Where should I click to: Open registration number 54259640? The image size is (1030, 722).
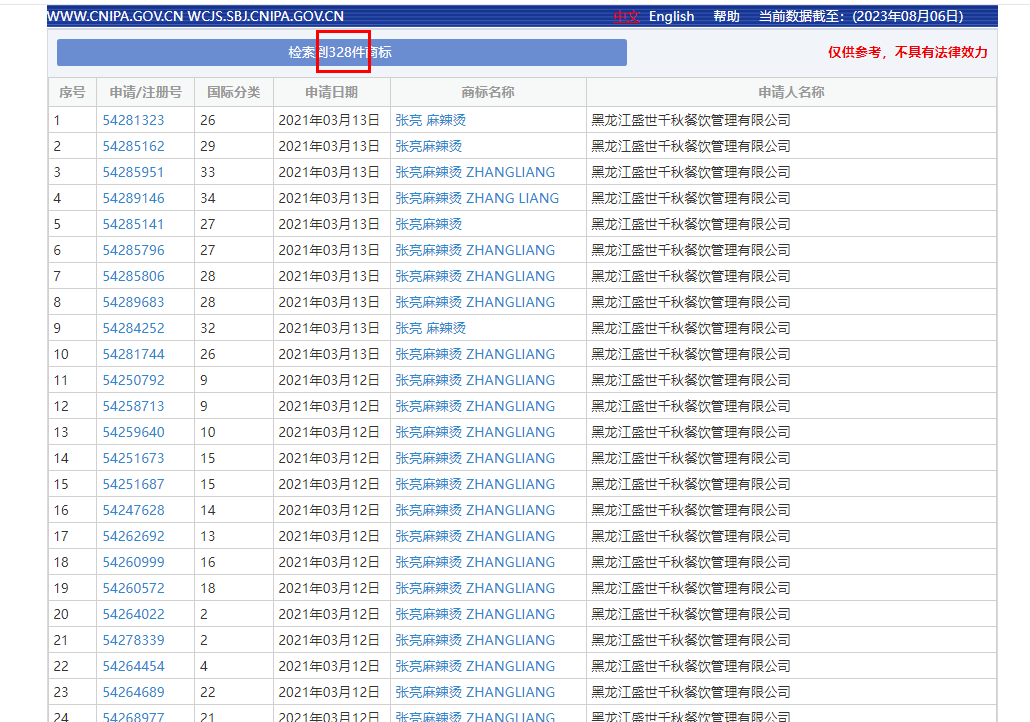coord(133,432)
